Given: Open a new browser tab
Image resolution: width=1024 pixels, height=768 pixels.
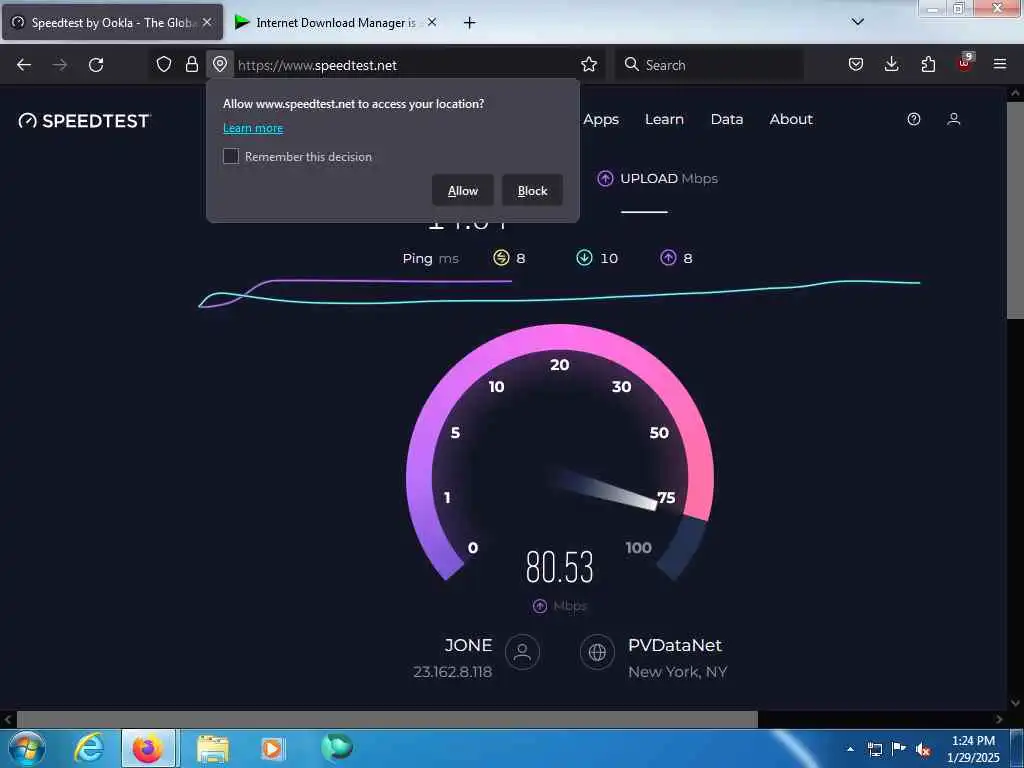Looking at the screenshot, I should (x=469, y=23).
